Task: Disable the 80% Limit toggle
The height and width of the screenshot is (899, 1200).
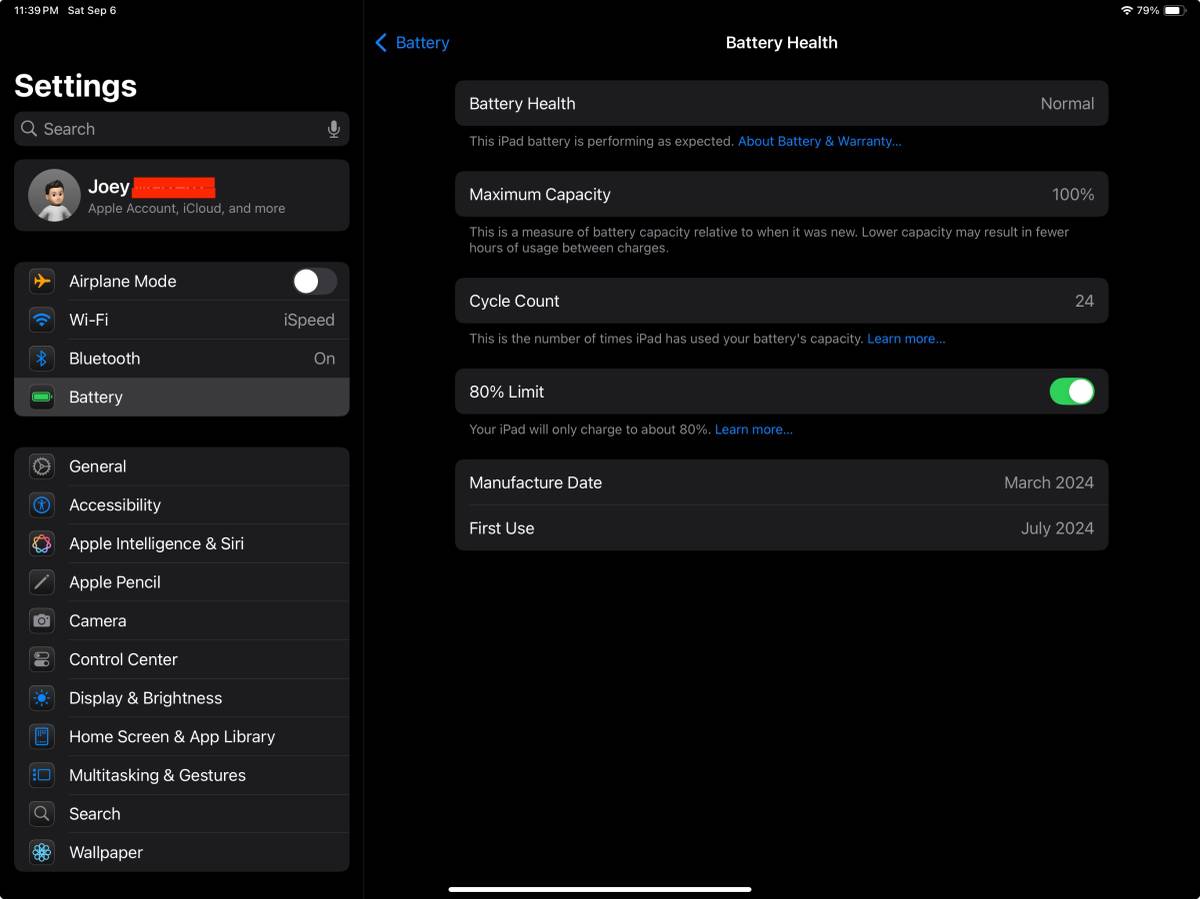Action: [x=1071, y=392]
